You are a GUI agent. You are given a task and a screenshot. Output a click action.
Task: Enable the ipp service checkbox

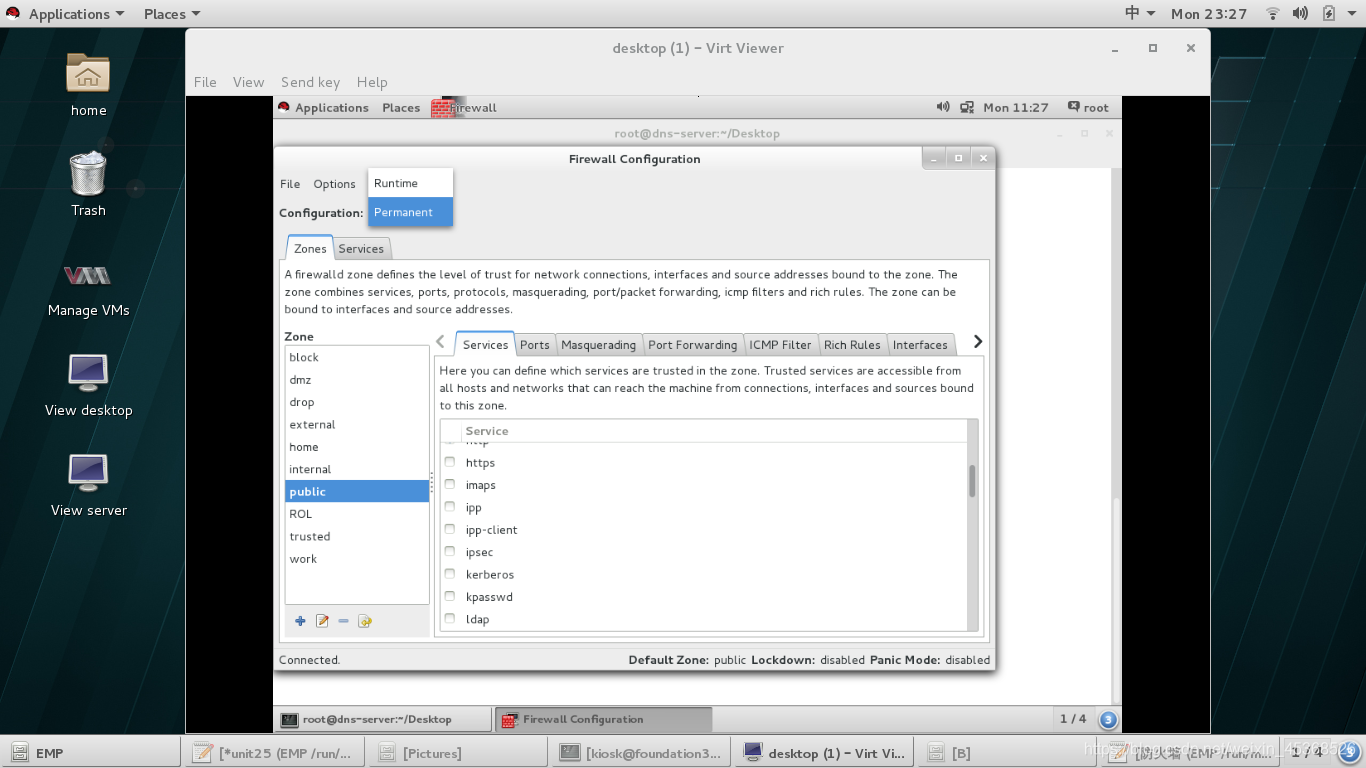450,508
